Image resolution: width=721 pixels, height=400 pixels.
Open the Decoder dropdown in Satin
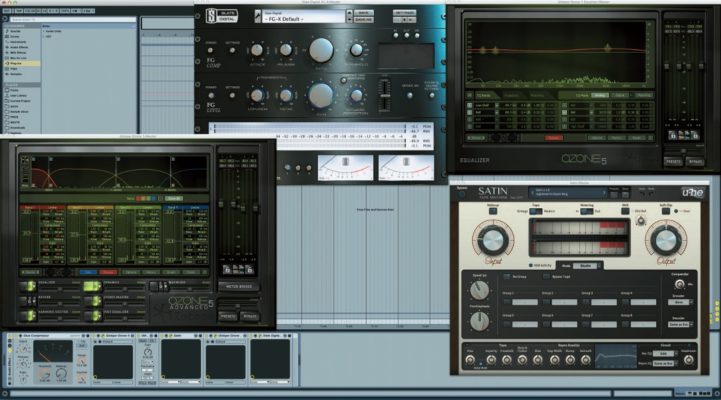pos(680,325)
